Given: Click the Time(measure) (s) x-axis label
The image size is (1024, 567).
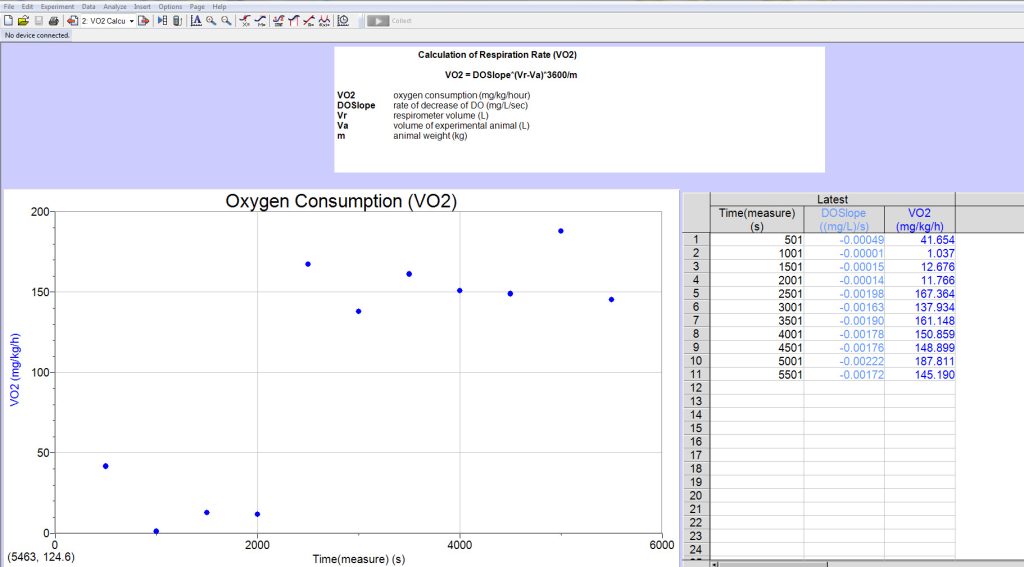Looking at the screenshot, I should point(358,558).
